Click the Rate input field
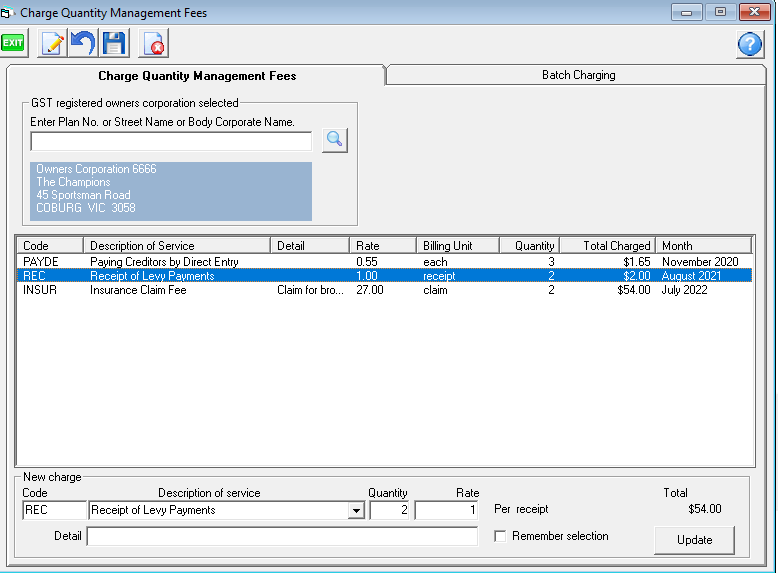This screenshot has width=778, height=573. [x=446, y=510]
